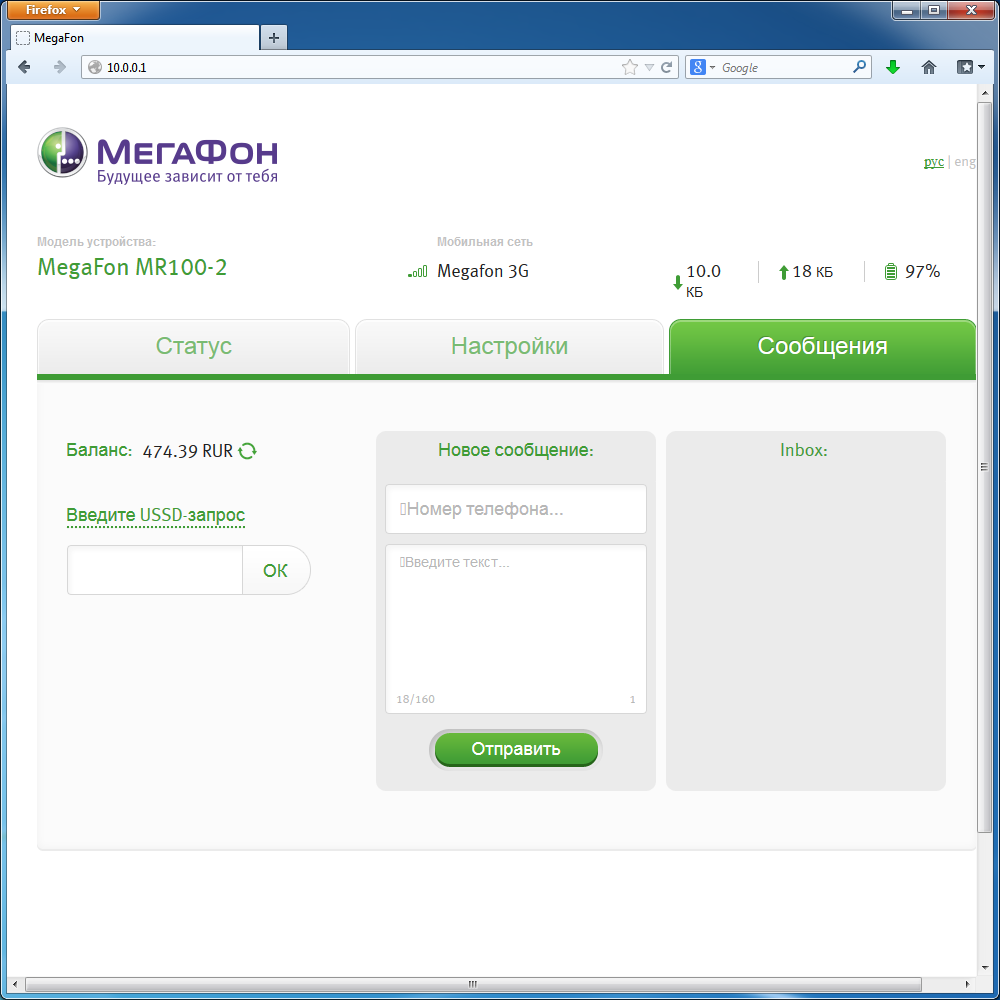1000x1000 pixels.
Task: Click the Новое сообщение: heading
Action: click(515, 450)
